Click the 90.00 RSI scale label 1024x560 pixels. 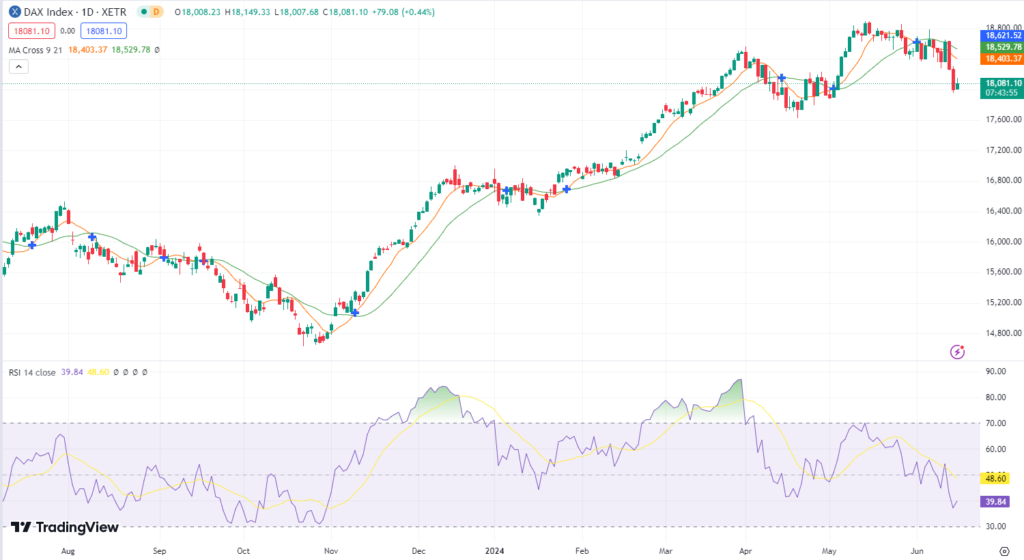(995, 371)
